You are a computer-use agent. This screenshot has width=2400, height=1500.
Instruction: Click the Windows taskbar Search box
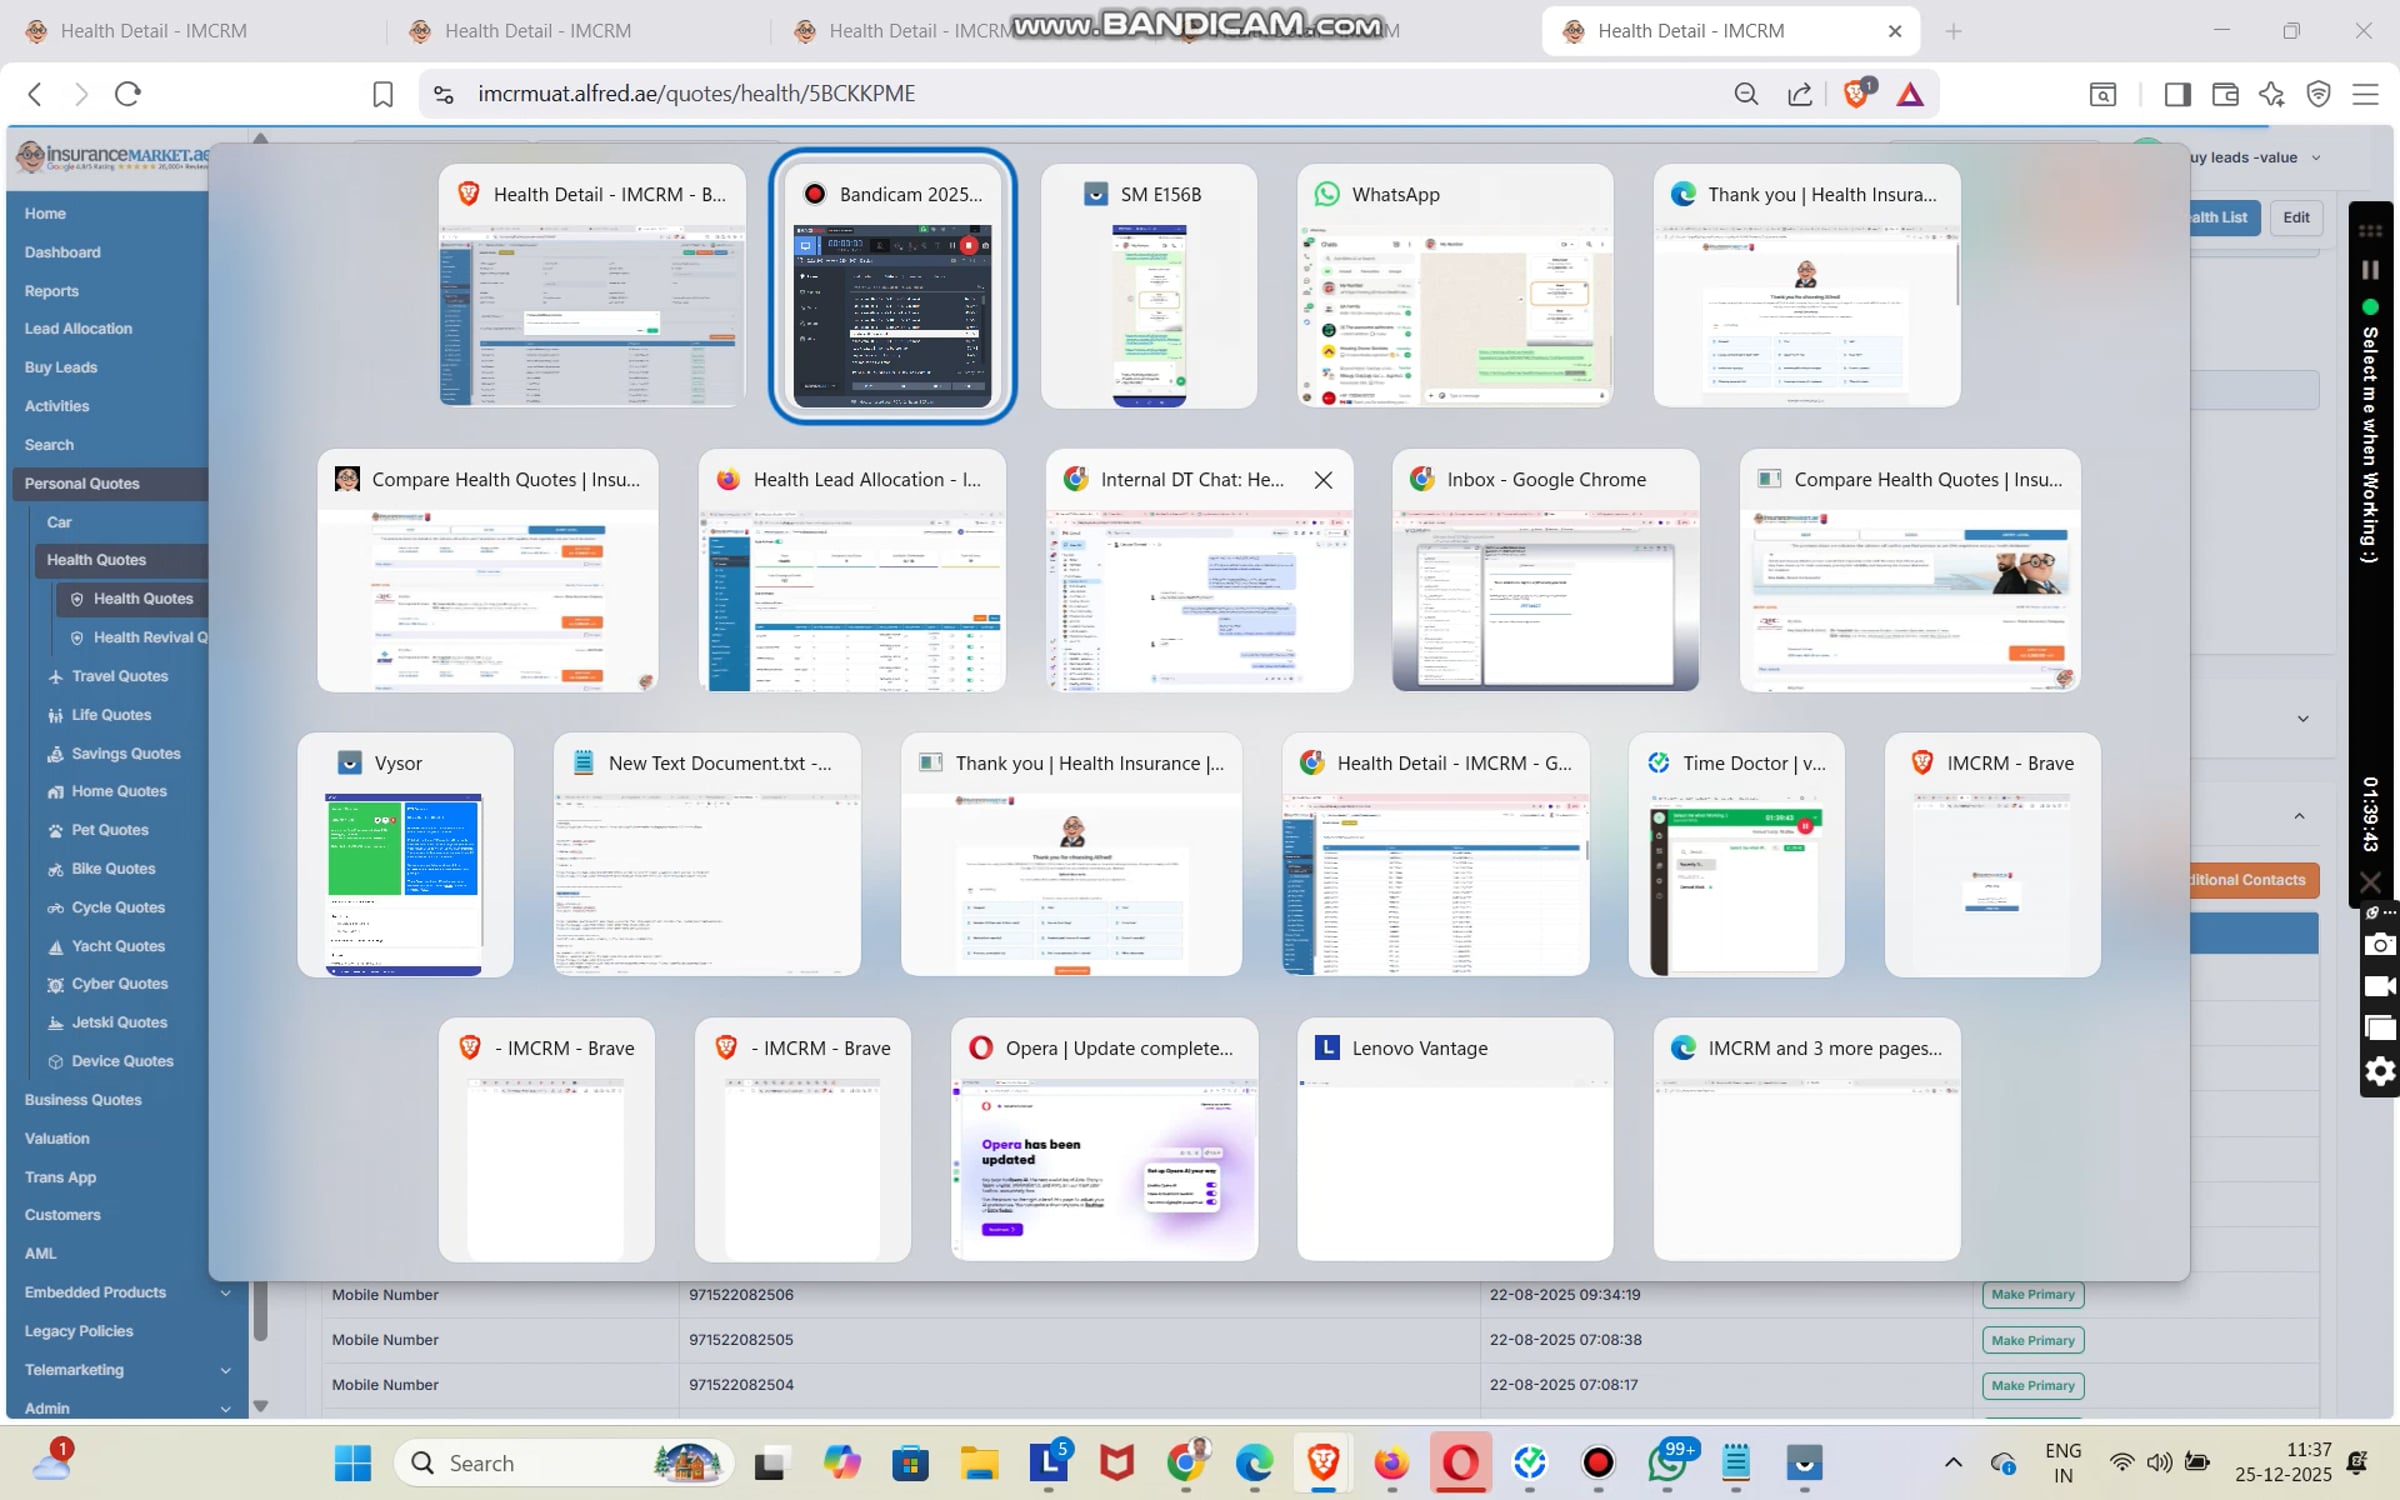tap(563, 1463)
